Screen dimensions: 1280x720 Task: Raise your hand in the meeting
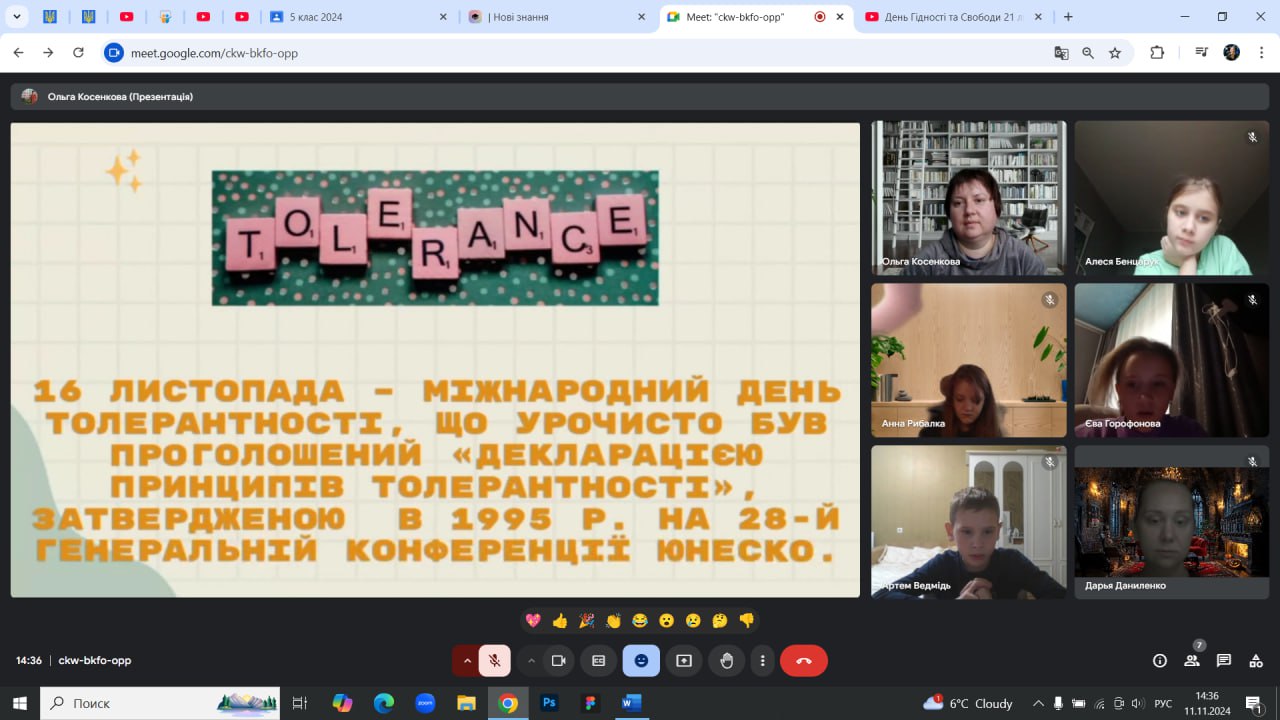click(727, 661)
